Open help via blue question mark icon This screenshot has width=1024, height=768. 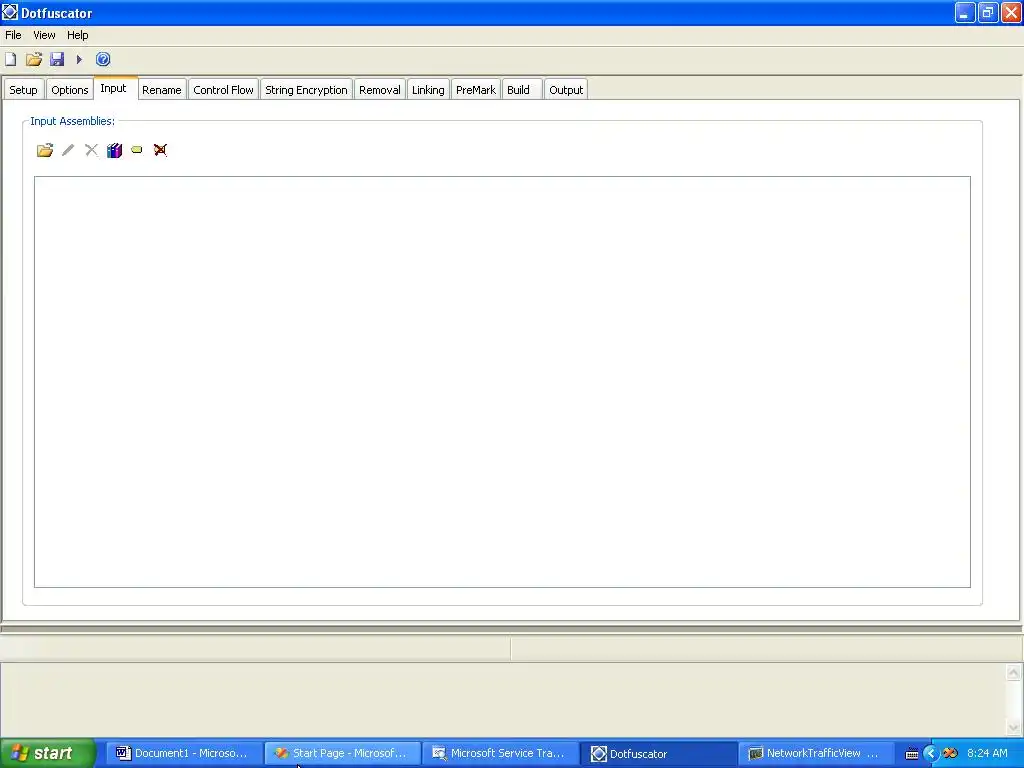[103, 59]
